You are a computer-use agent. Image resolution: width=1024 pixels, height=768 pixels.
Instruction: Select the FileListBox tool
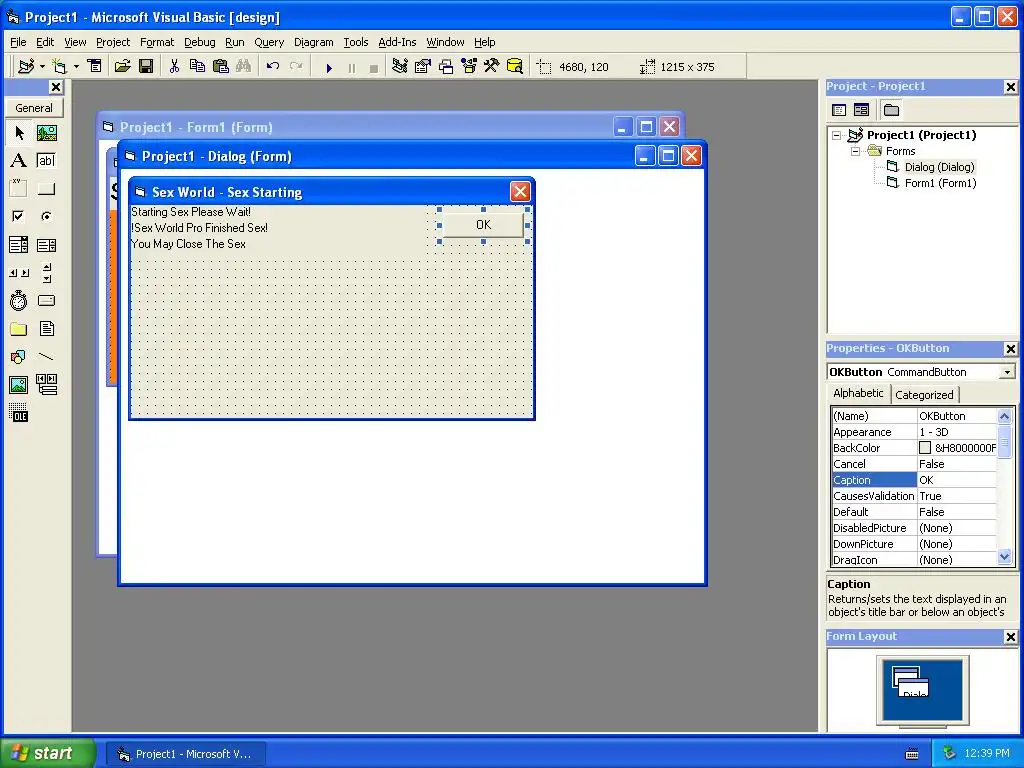(46, 328)
